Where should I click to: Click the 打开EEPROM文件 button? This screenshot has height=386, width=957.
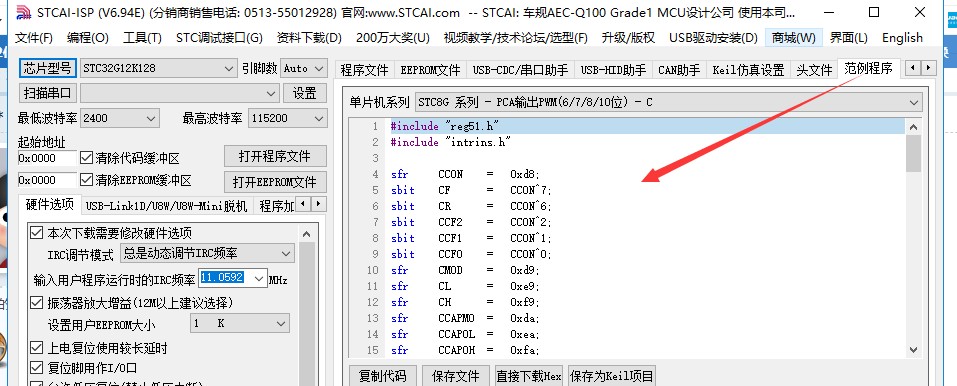pos(275,182)
